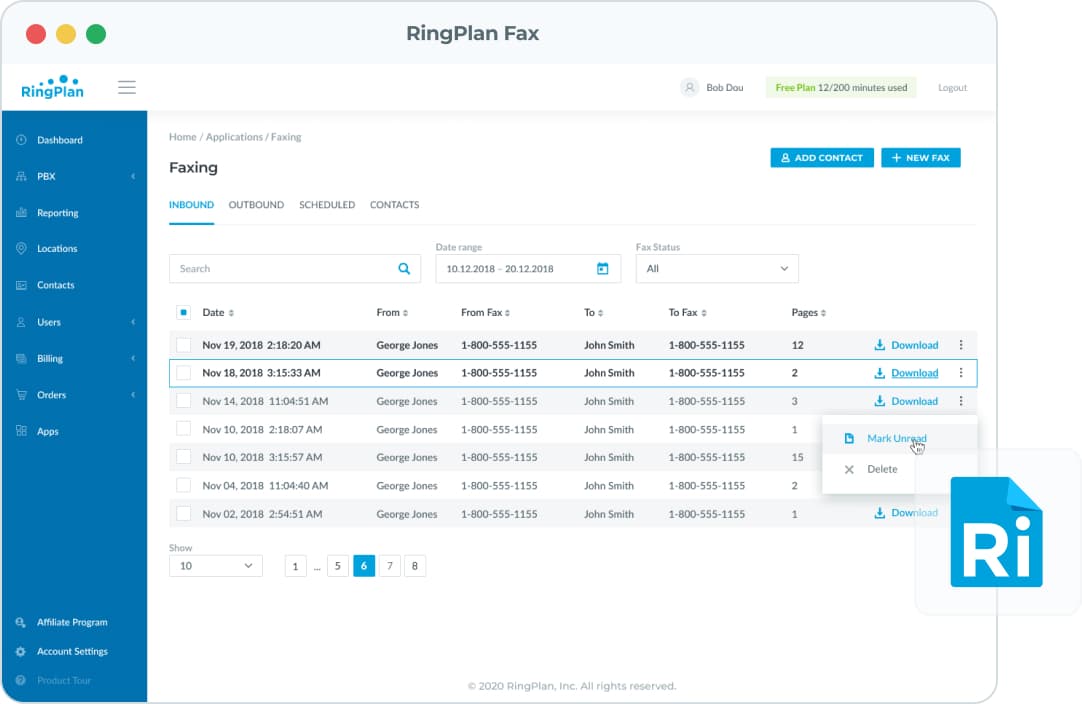1082x704 pixels.
Task: Check the Nov 18, 2018 3:15:33 AM row
Action: [184, 373]
